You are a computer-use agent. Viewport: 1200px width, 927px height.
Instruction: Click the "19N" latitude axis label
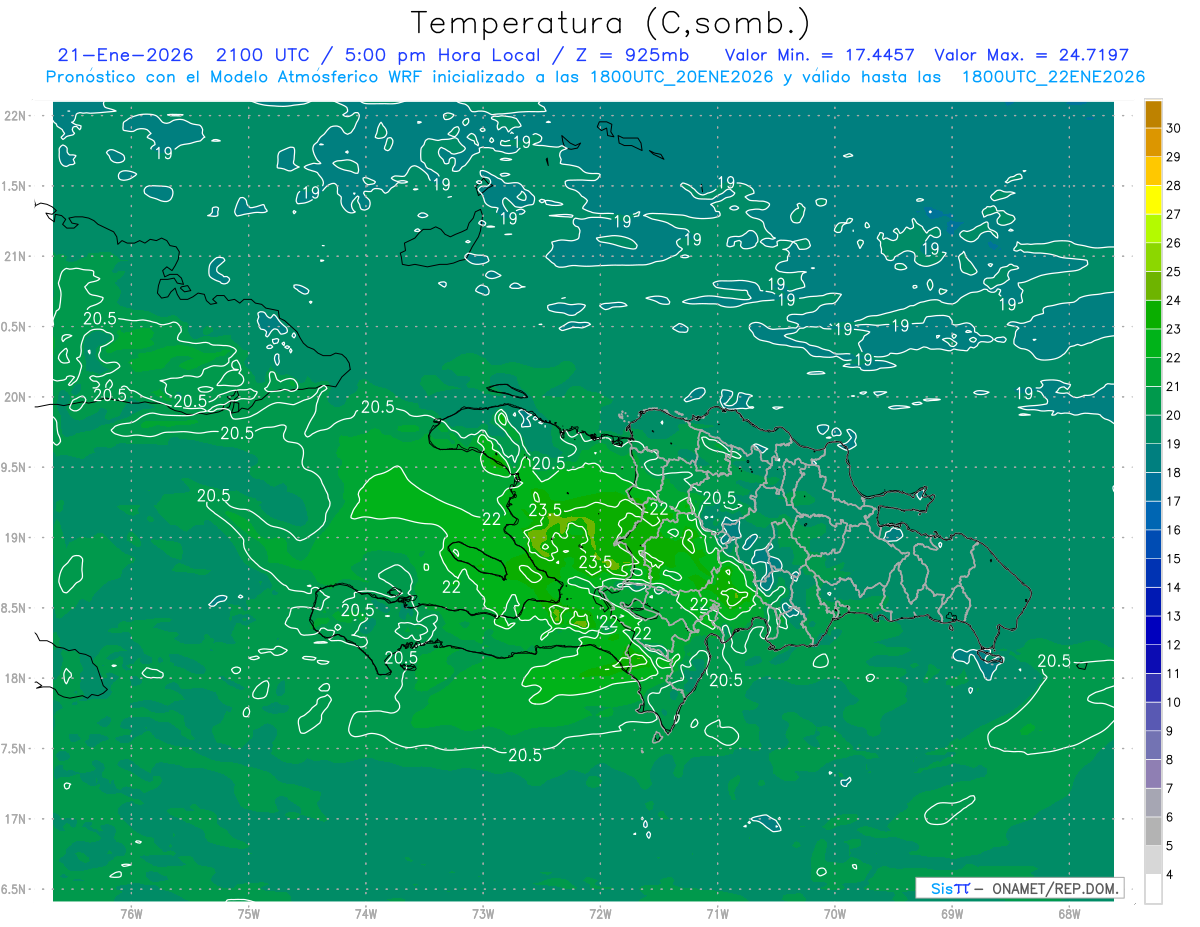pyautogui.click(x=16, y=538)
